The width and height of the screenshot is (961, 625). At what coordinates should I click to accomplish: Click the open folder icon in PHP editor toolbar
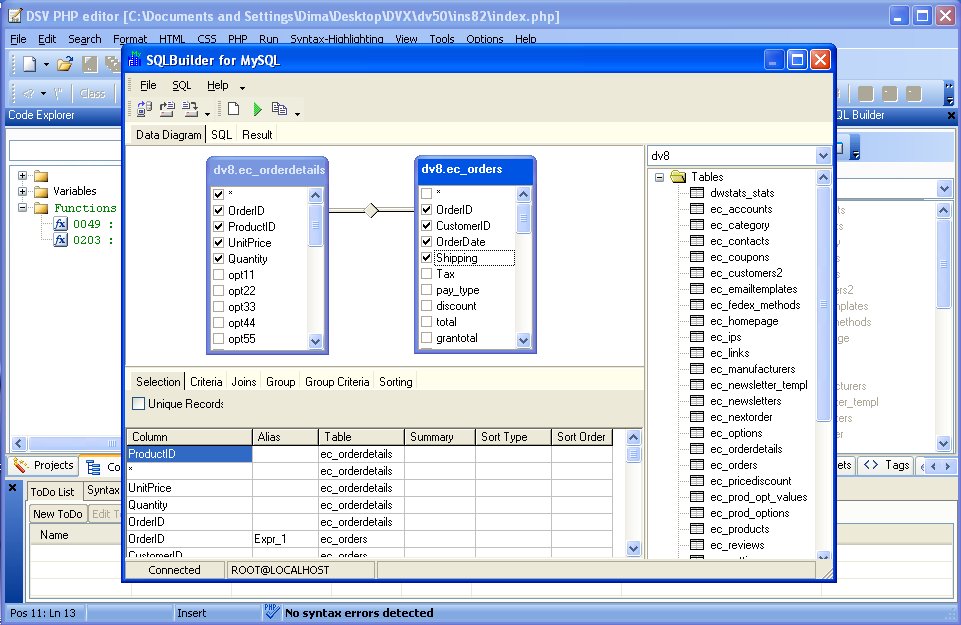click(x=65, y=64)
